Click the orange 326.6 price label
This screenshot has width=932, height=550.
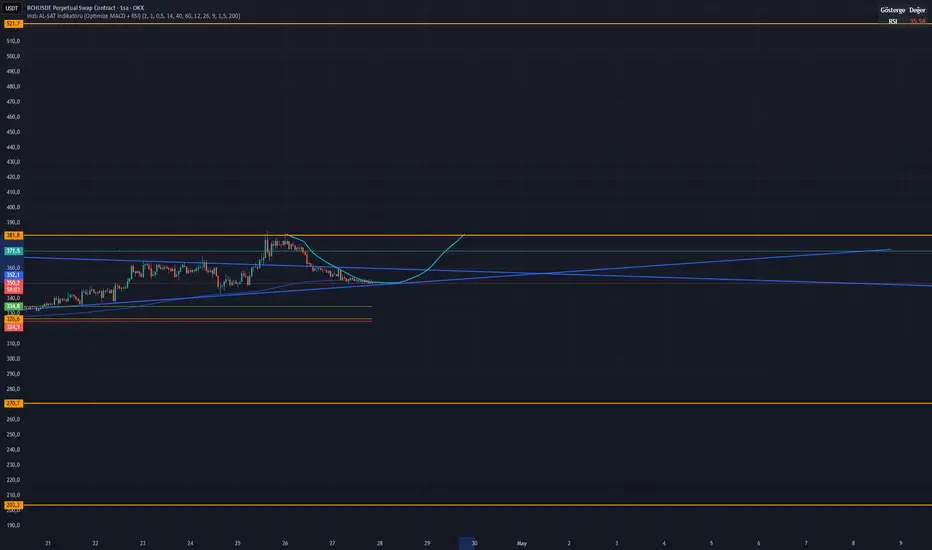click(x=13, y=319)
